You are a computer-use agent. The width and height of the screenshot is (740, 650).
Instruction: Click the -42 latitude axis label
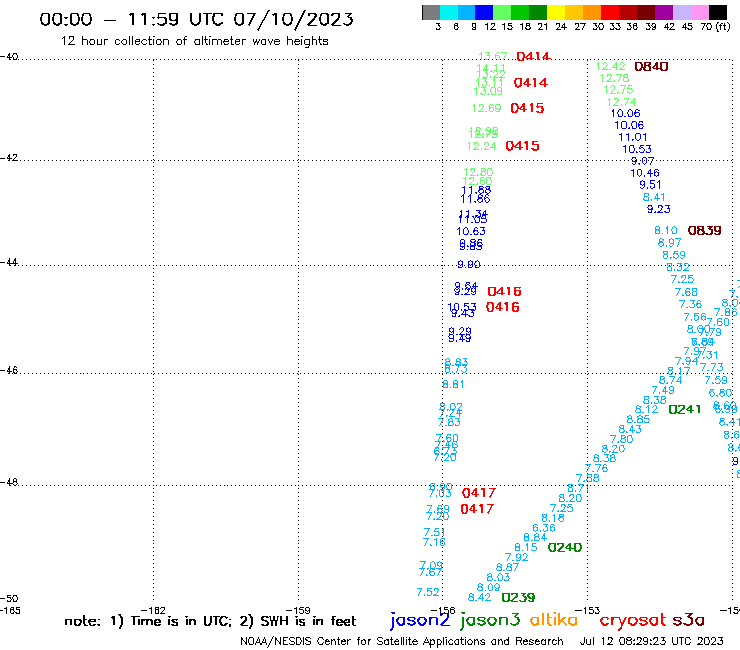(9, 157)
